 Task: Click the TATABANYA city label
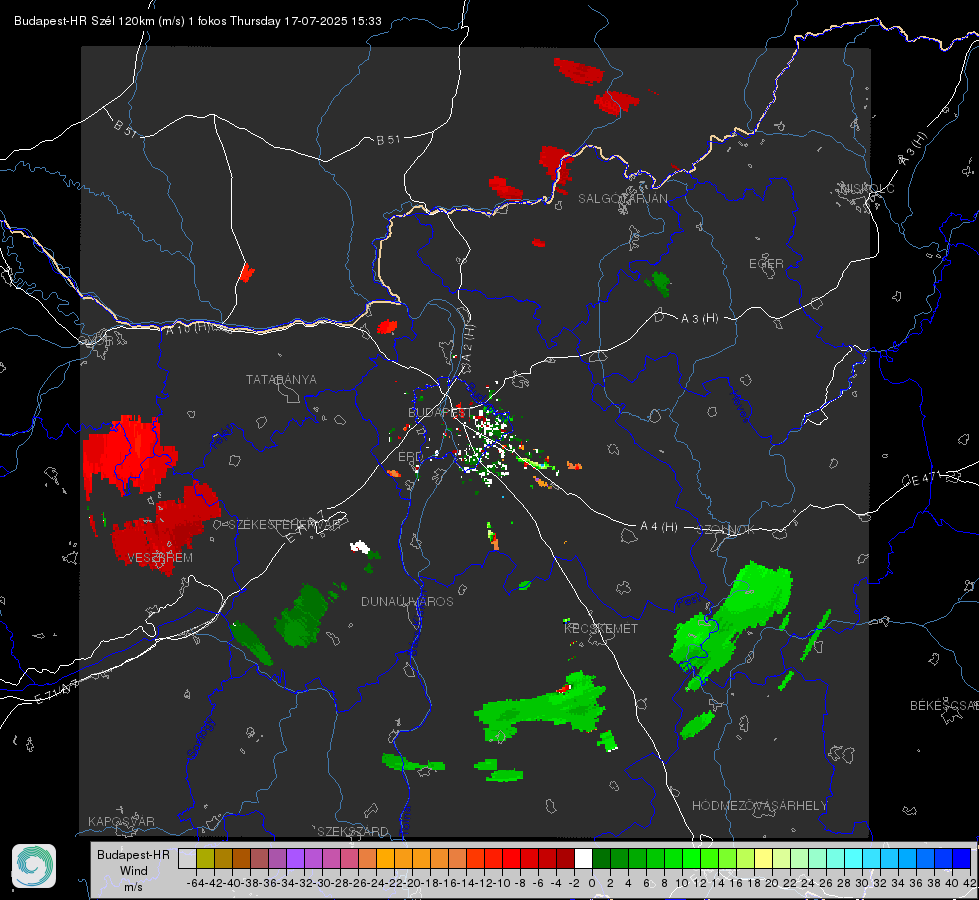click(281, 379)
